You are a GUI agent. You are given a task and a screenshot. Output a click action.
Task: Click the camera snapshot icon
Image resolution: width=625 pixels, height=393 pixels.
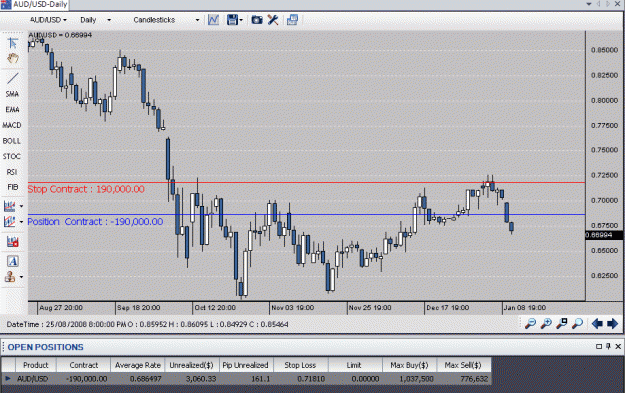coord(257,20)
